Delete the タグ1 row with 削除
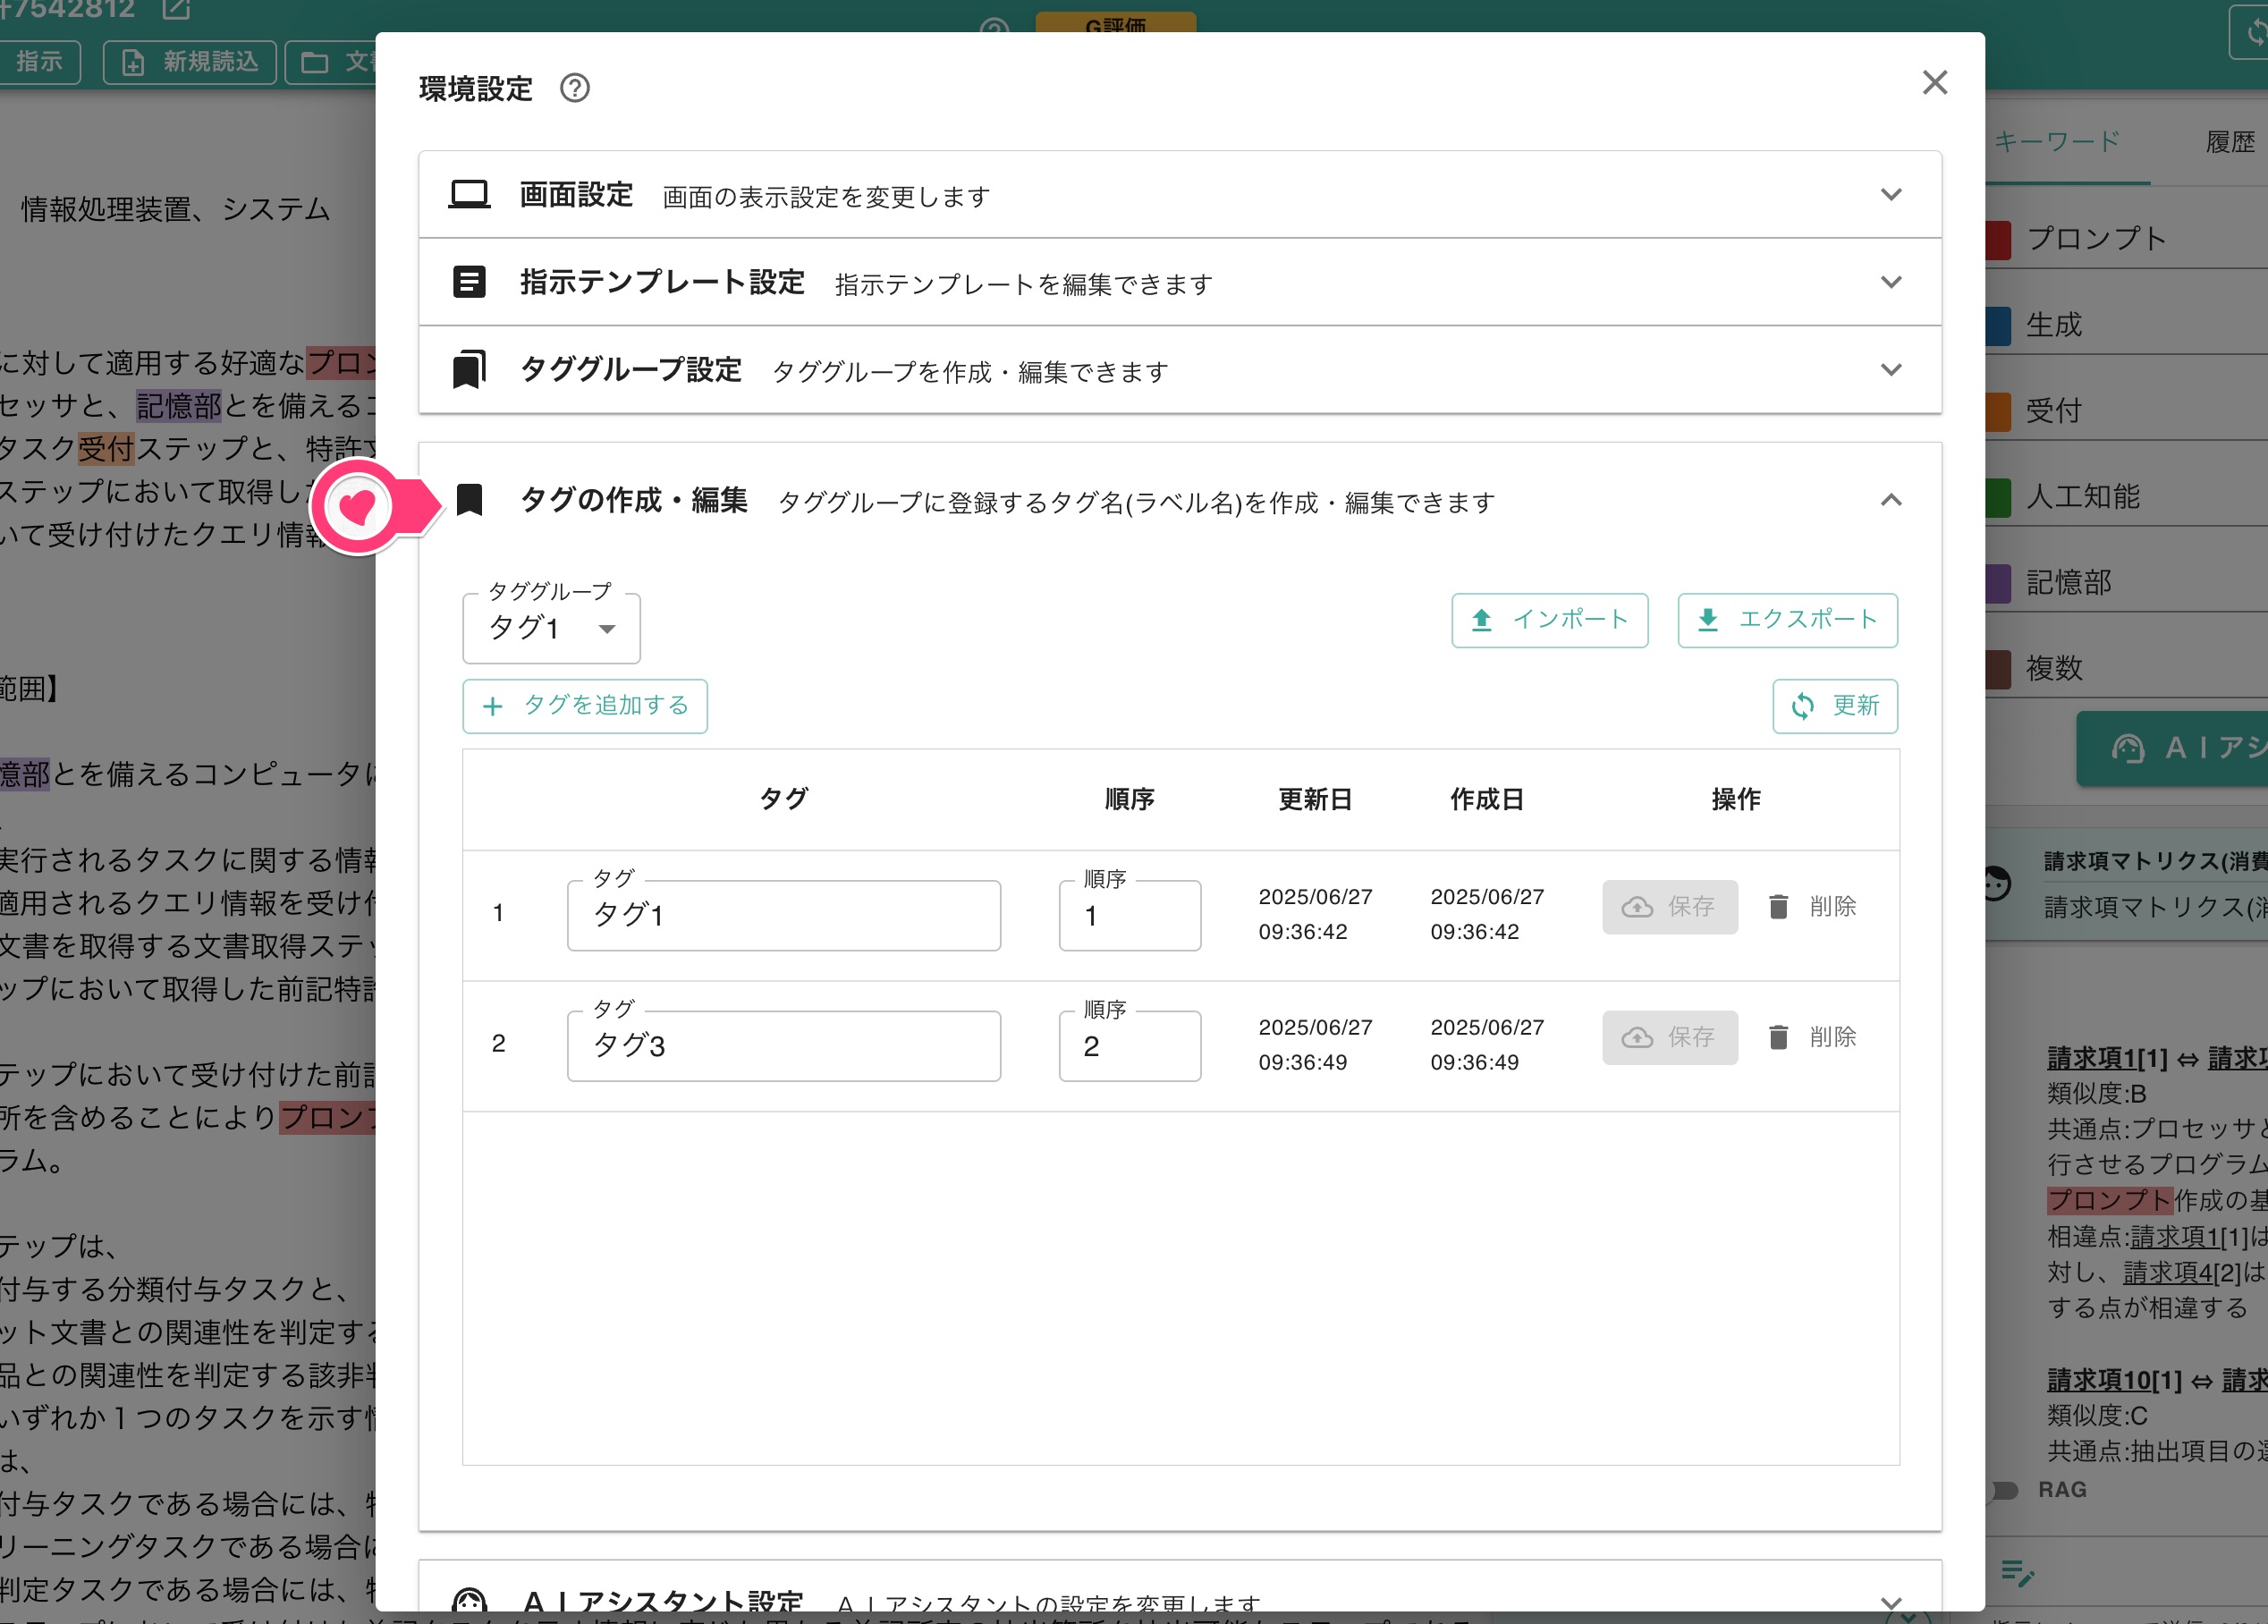The height and width of the screenshot is (1624, 2268). point(1812,907)
